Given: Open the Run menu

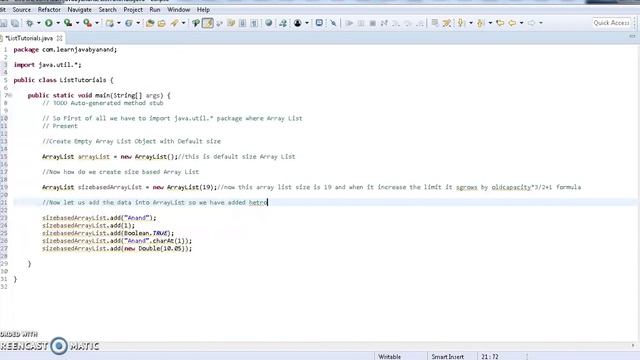Looking at the screenshot, I should coord(155,9).
